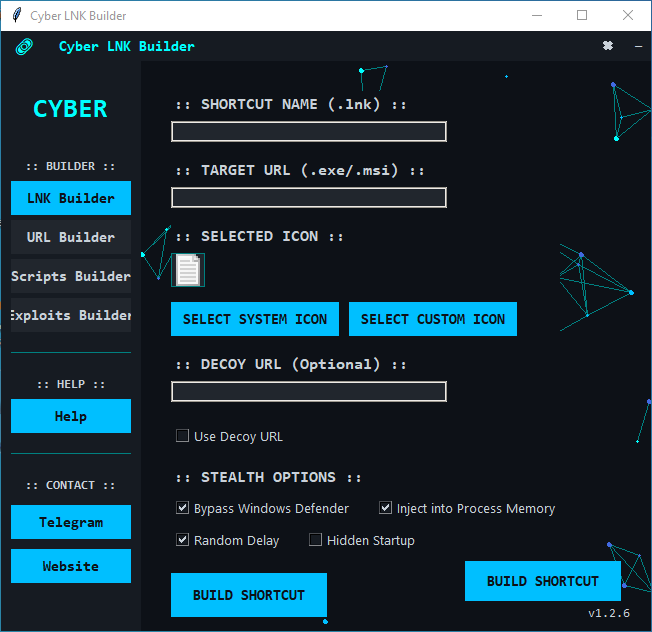Toggle the Bypass Windows Defender checkbox
Image resolution: width=652 pixels, height=632 pixels.
coord(183,508)
